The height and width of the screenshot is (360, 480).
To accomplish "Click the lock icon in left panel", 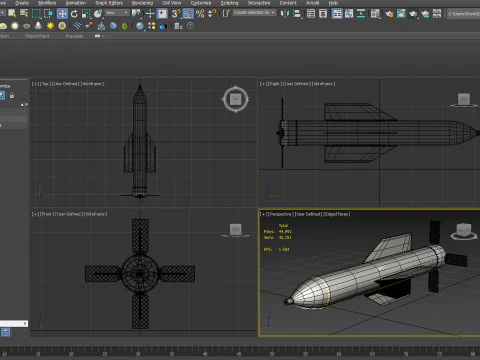I will coord(12,96).
